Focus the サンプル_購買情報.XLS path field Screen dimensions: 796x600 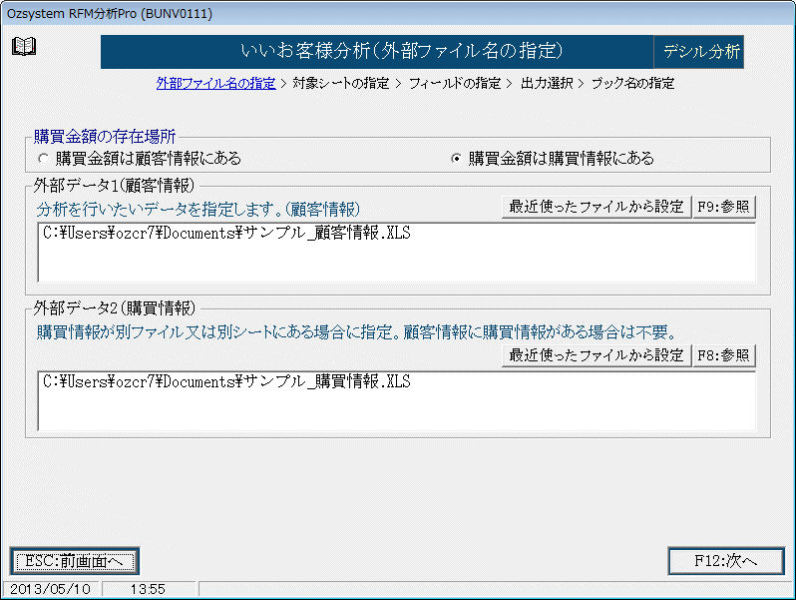396,401
